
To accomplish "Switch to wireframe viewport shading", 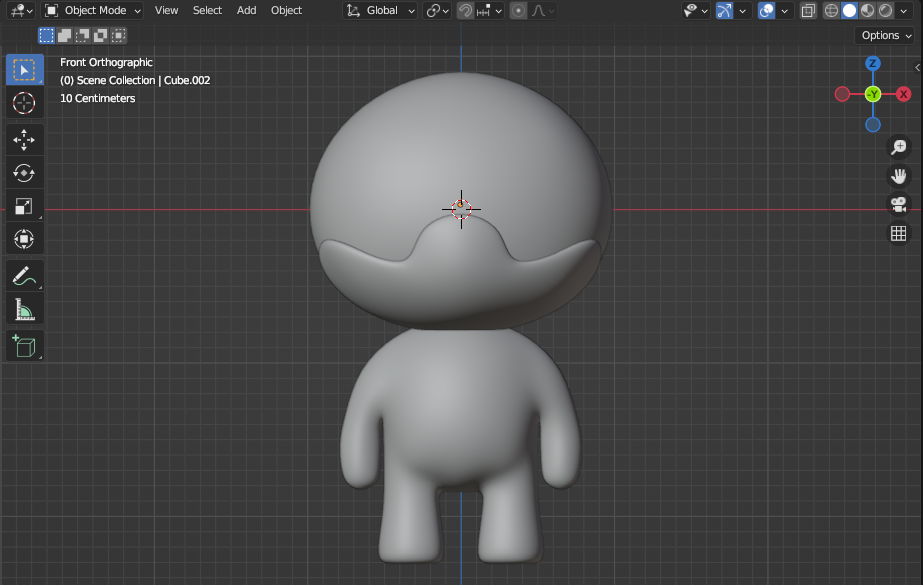I will click(831, 10).
